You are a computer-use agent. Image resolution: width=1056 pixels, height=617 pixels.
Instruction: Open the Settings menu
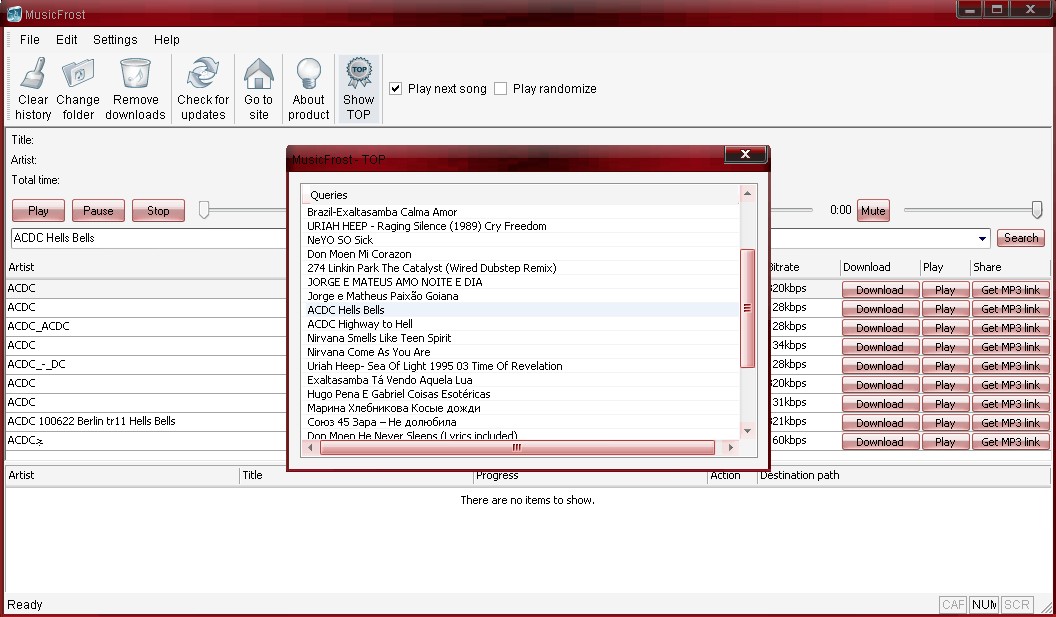pos(115,40)
